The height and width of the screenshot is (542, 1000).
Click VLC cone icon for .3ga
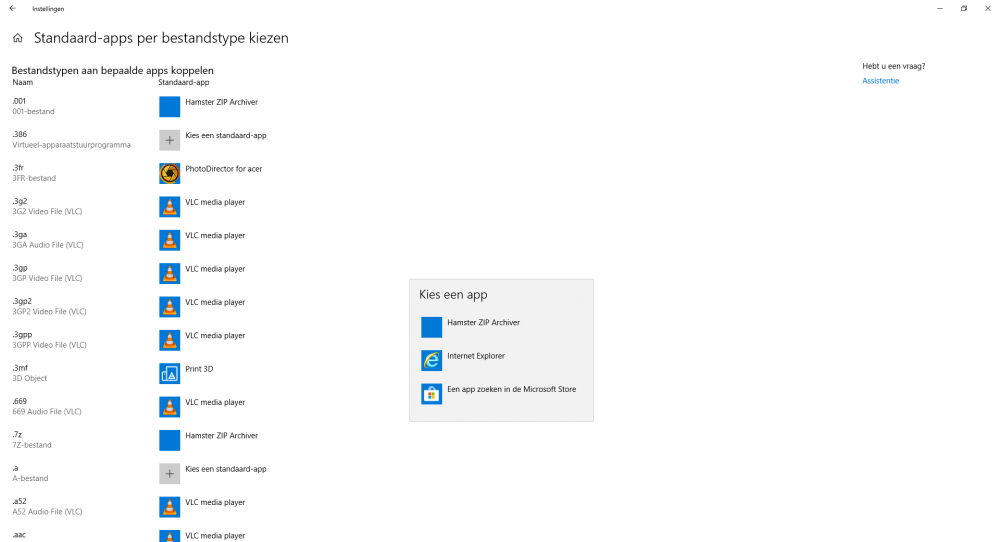(x=170, y=240)
